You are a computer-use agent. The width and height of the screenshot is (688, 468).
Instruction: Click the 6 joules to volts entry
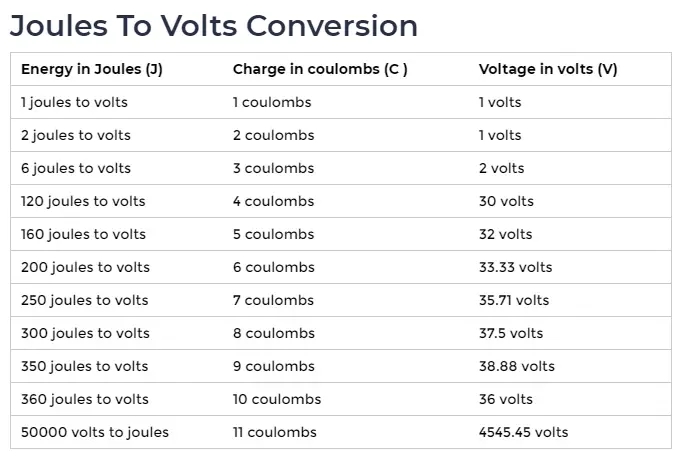point(75,168)
